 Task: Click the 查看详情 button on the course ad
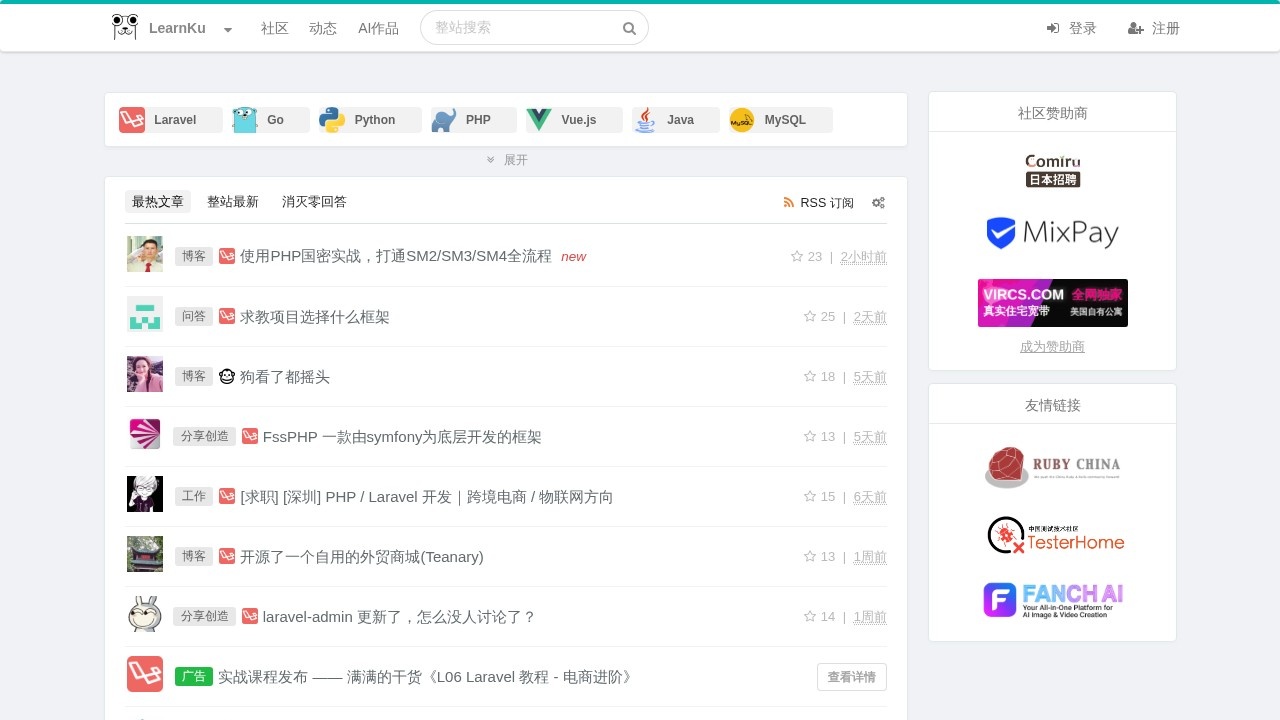[x=851, y=676]
